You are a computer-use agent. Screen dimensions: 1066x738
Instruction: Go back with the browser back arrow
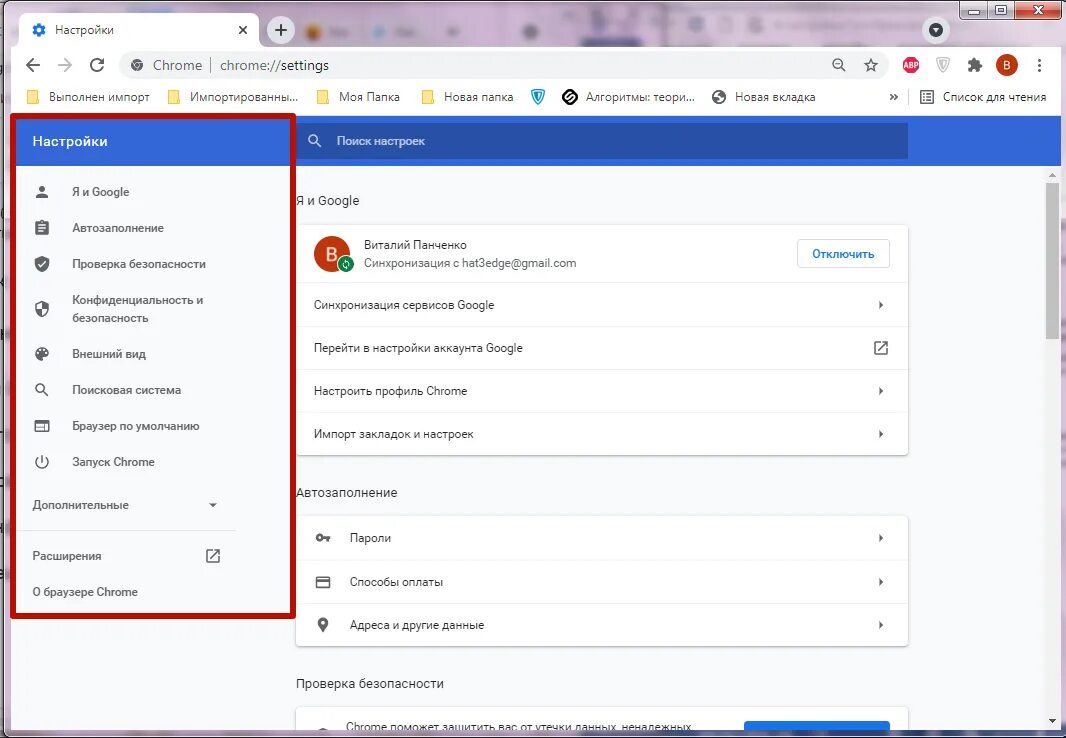(33, 65)
